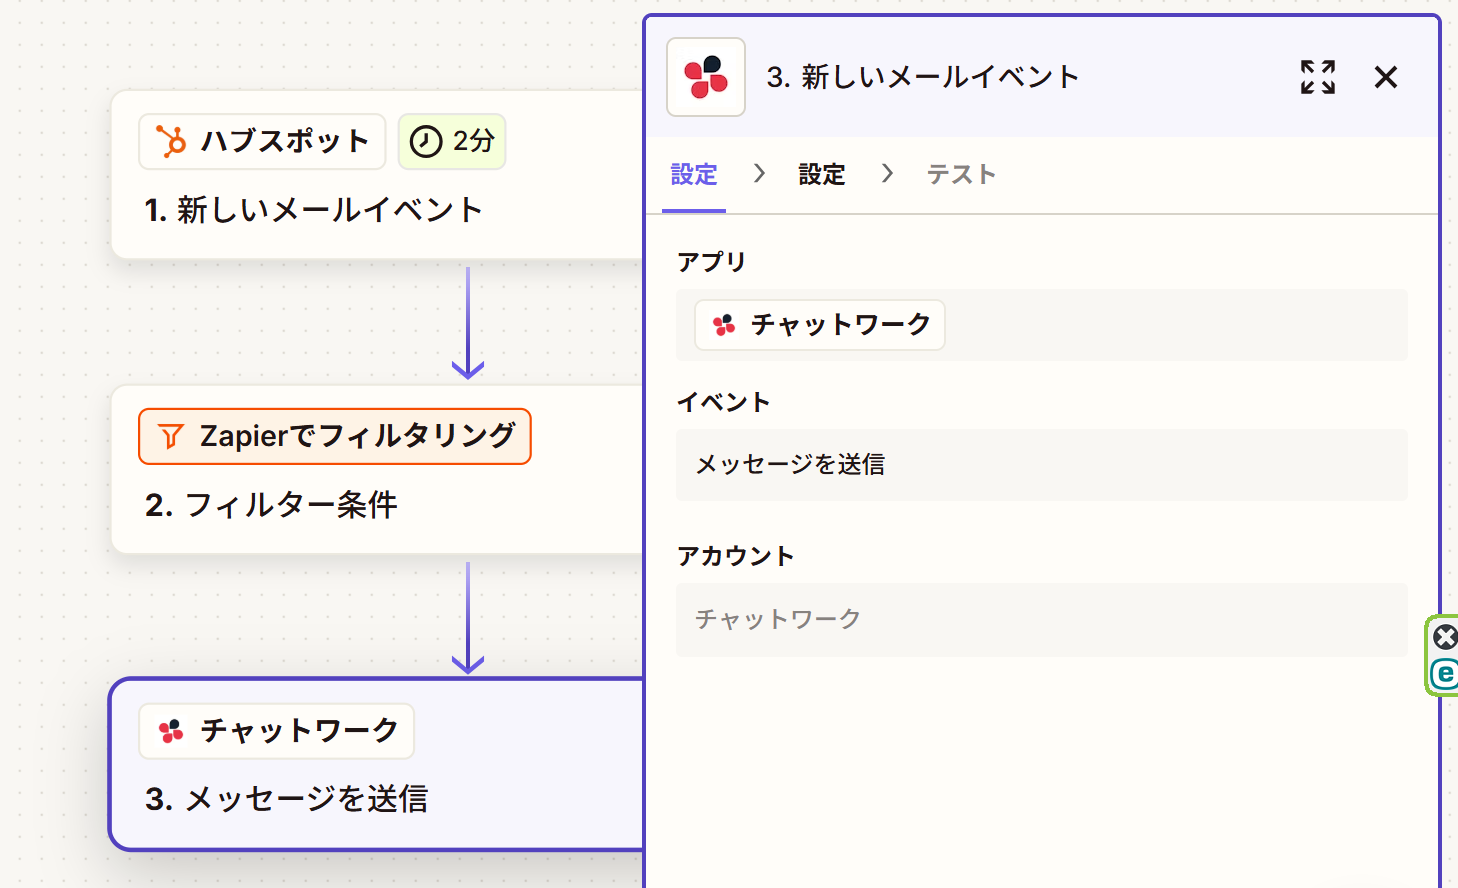Close the step 3 side panel
Viewport: 1458px width, 888px height.
click(1386, 77)
